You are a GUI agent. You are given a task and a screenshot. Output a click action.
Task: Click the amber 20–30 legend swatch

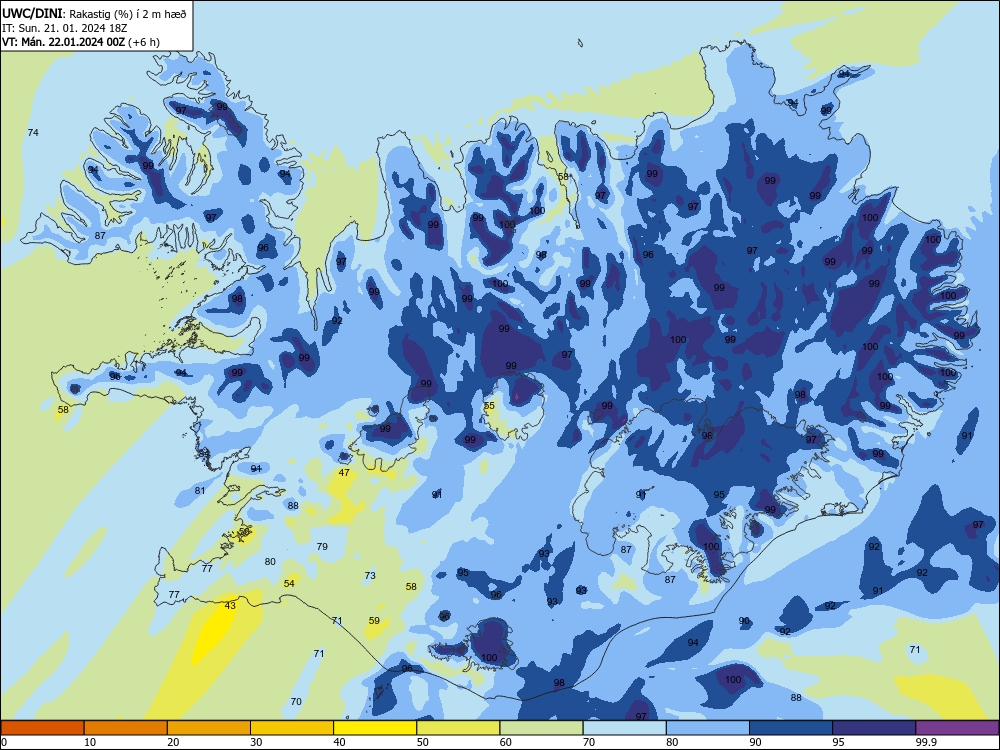pos(209,728)
